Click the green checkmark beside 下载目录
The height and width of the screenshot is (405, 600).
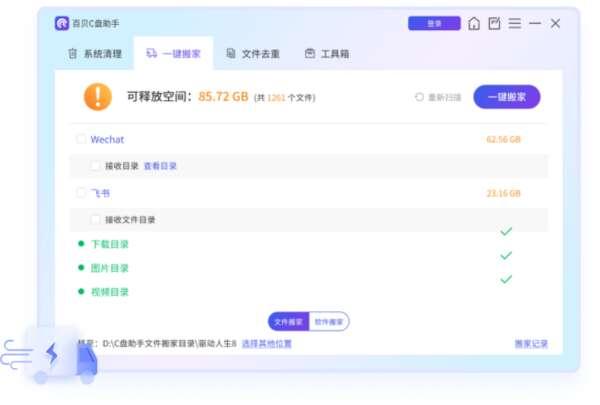506,232
